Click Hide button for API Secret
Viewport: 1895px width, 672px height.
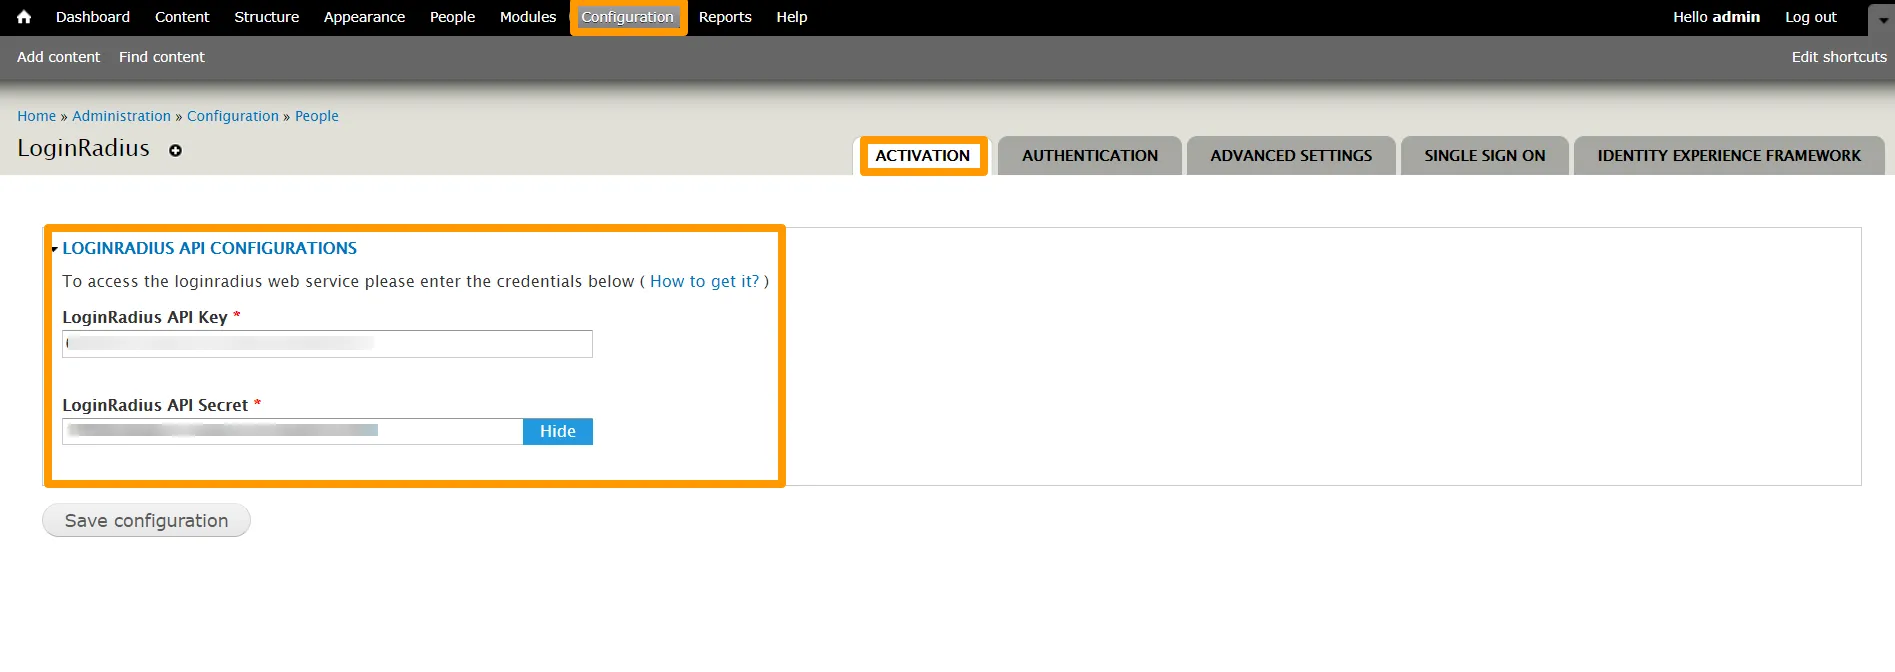[558, 432]
